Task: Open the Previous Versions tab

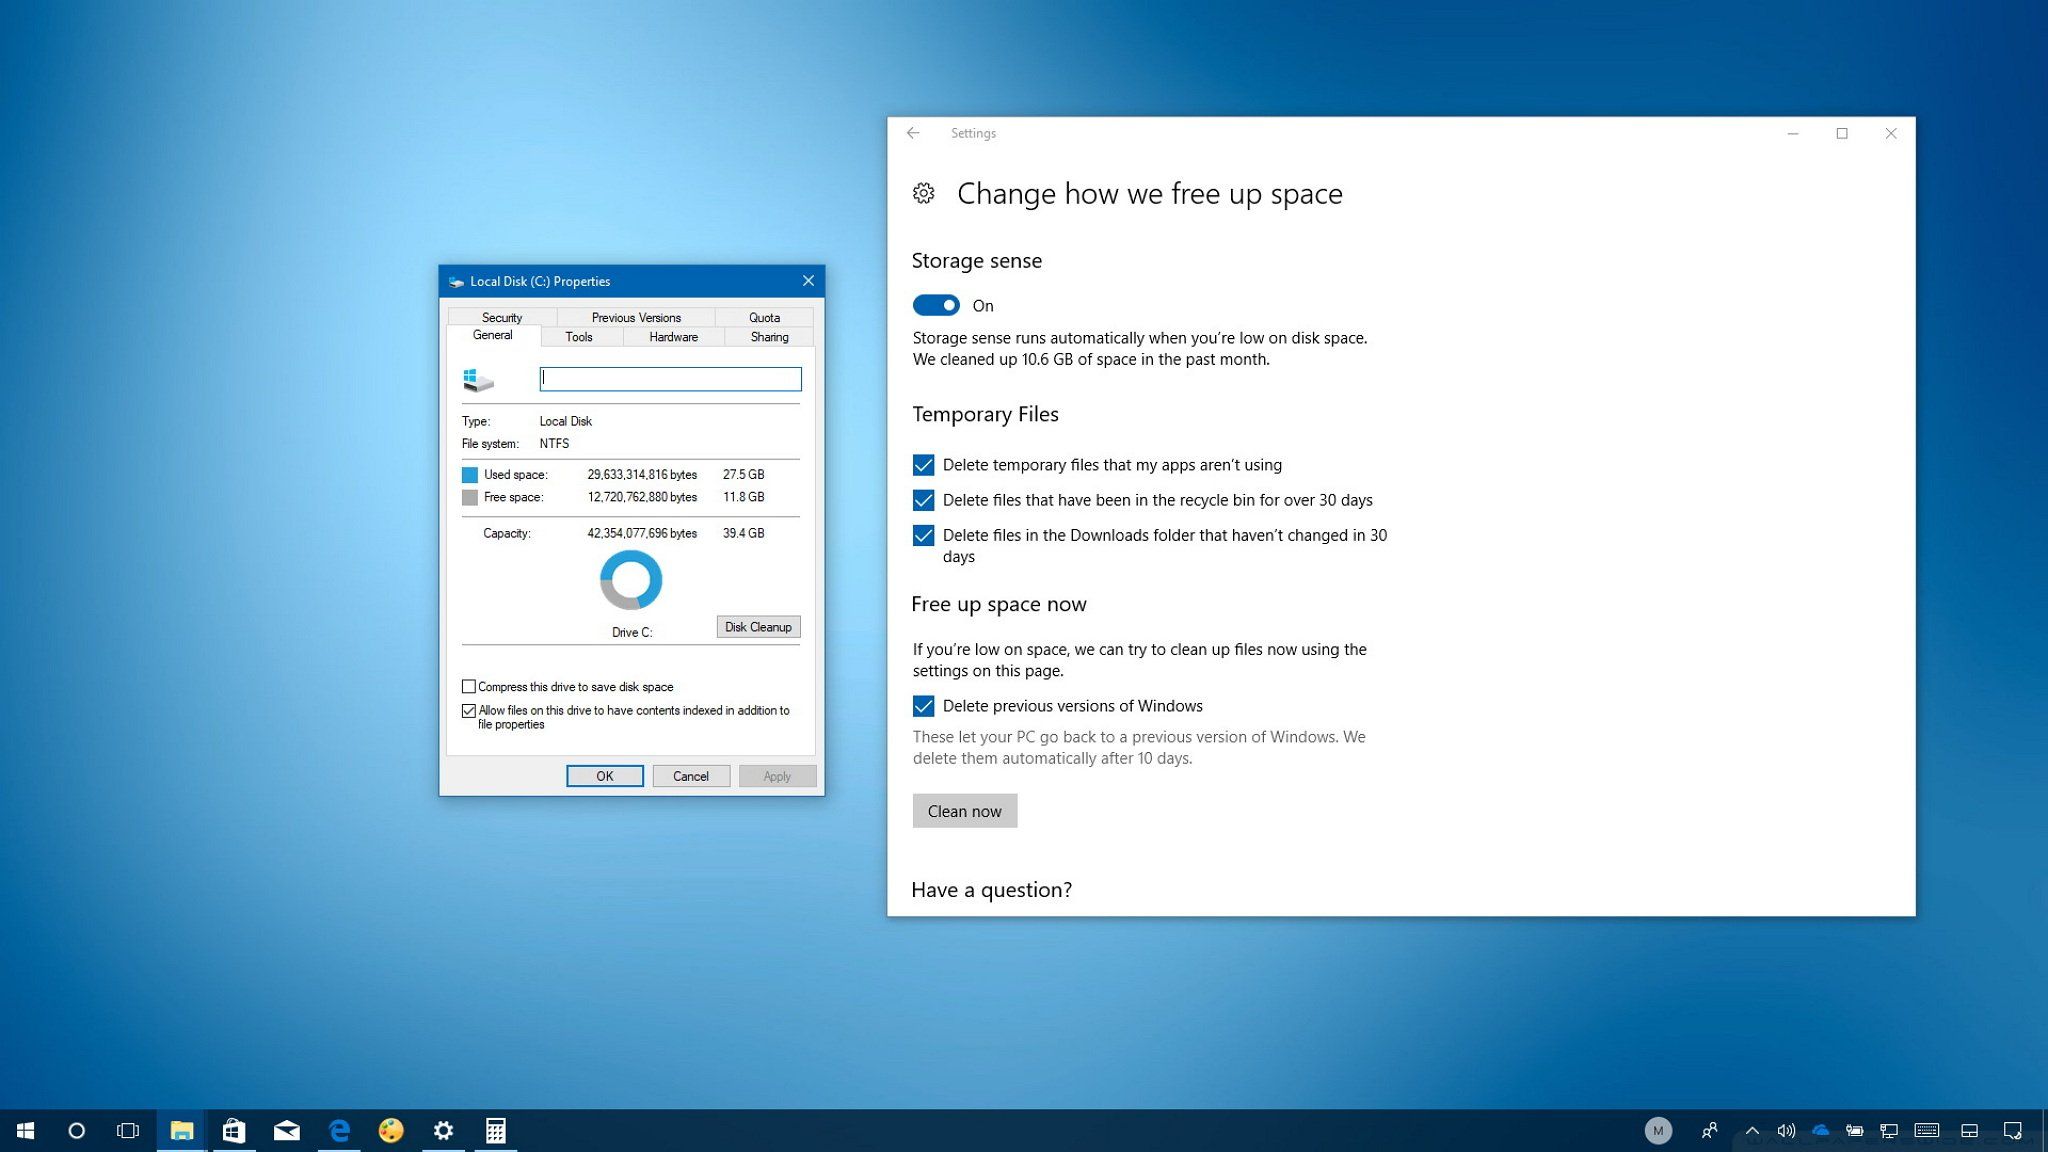Action: point(635,317)
